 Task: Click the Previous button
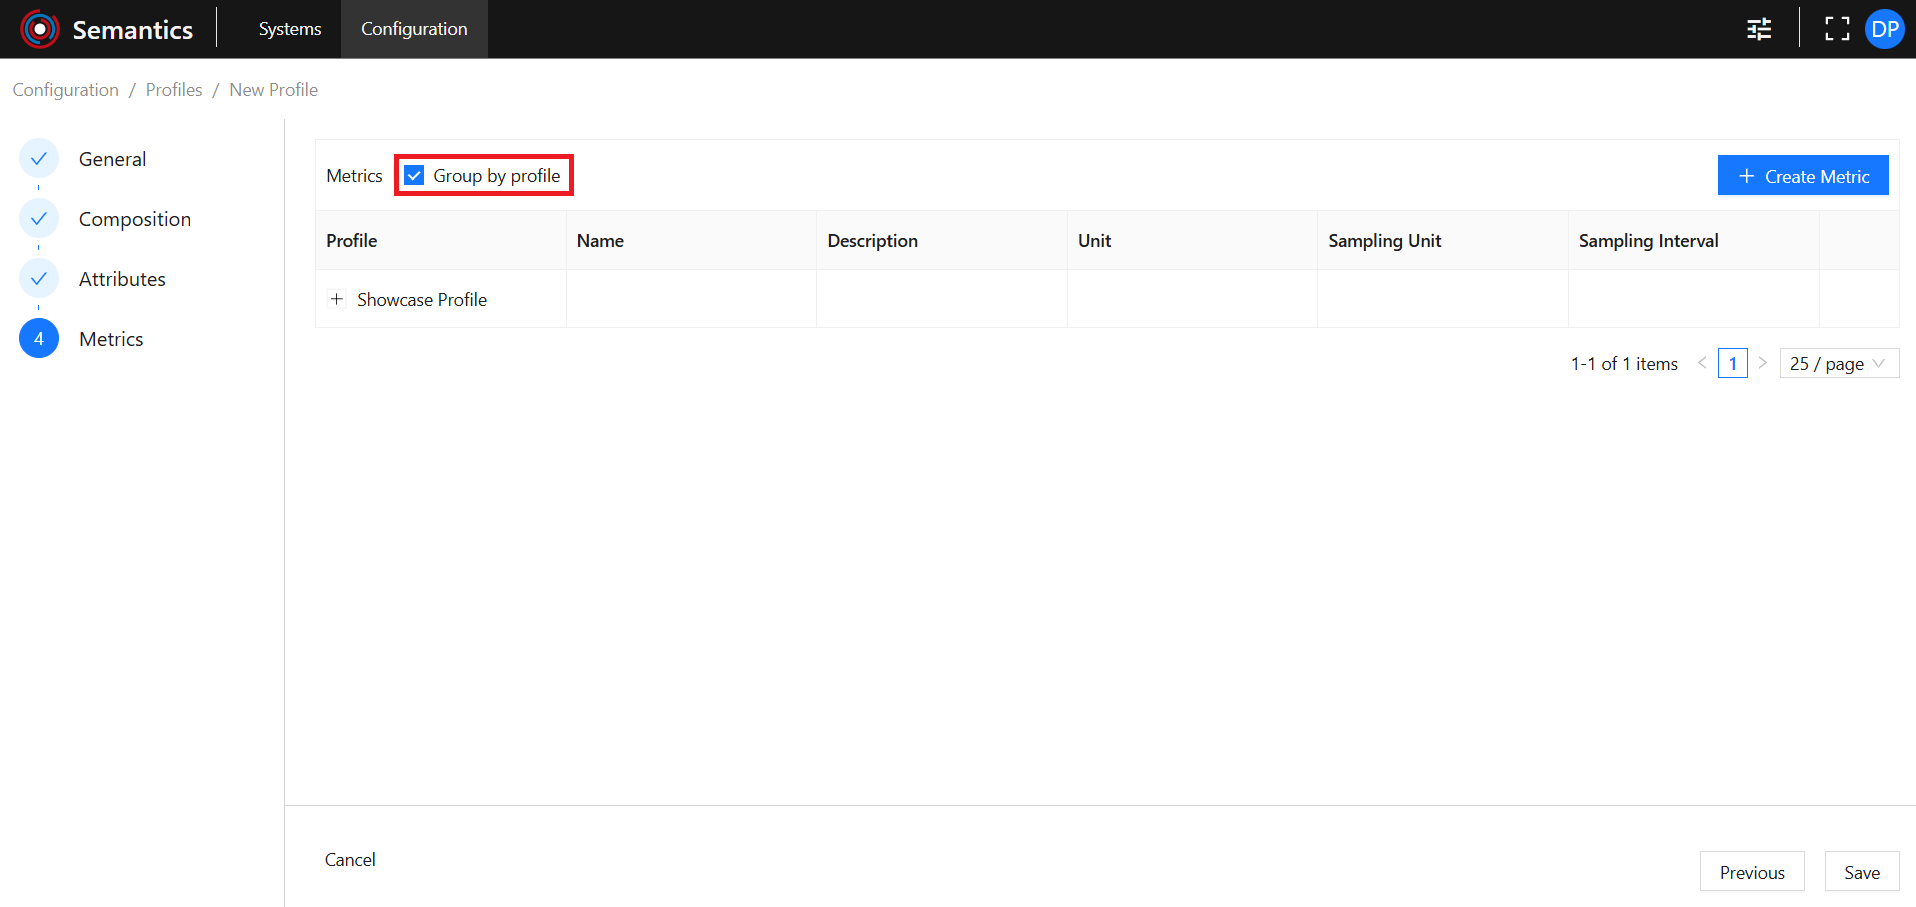pos(1752,872)
